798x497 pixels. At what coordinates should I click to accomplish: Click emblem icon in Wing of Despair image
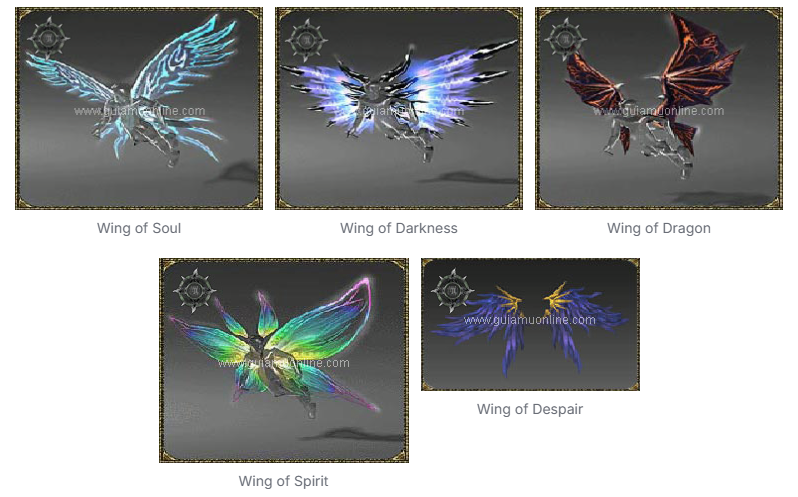(x=452, y=291)
